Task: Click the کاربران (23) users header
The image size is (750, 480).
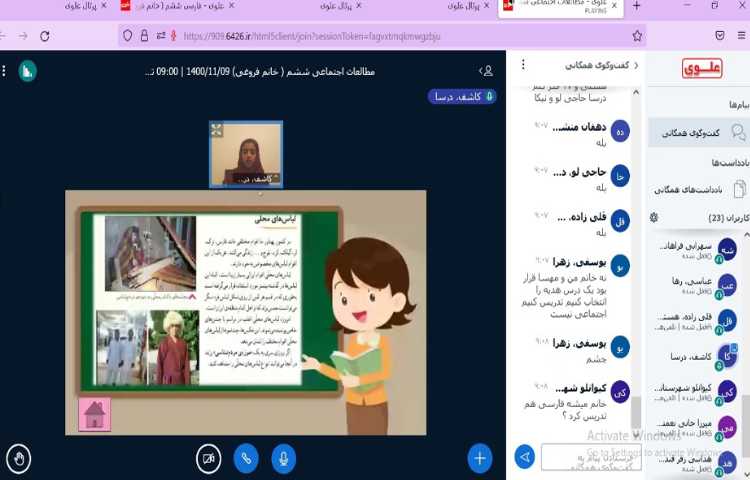Action: tap(728, 218)
